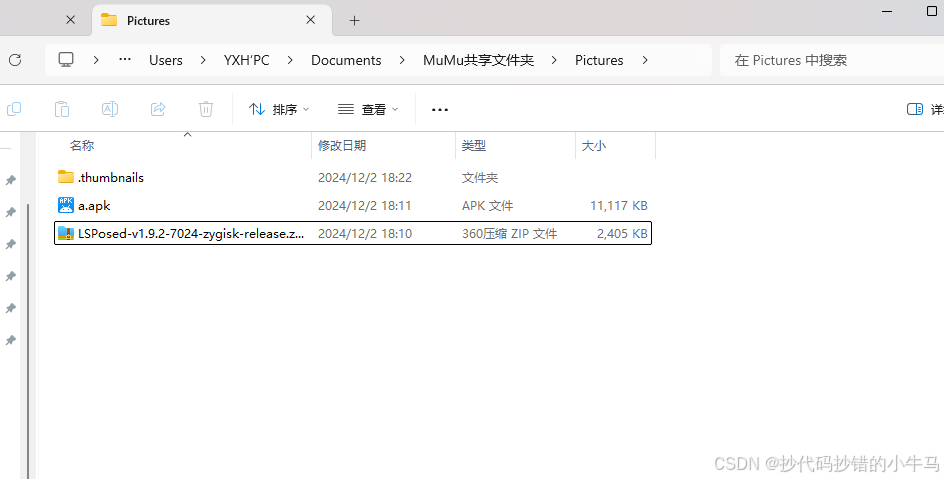The width and height of the screenshot is (944, 479).
Task: Add a new tab with plus button
Action: [x=355, y=20]
